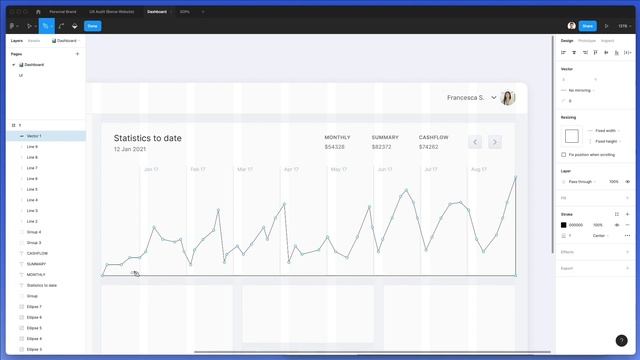The image size is (640, 360).
Task: Switch to the Inspect tab
Action: (607, 41)
